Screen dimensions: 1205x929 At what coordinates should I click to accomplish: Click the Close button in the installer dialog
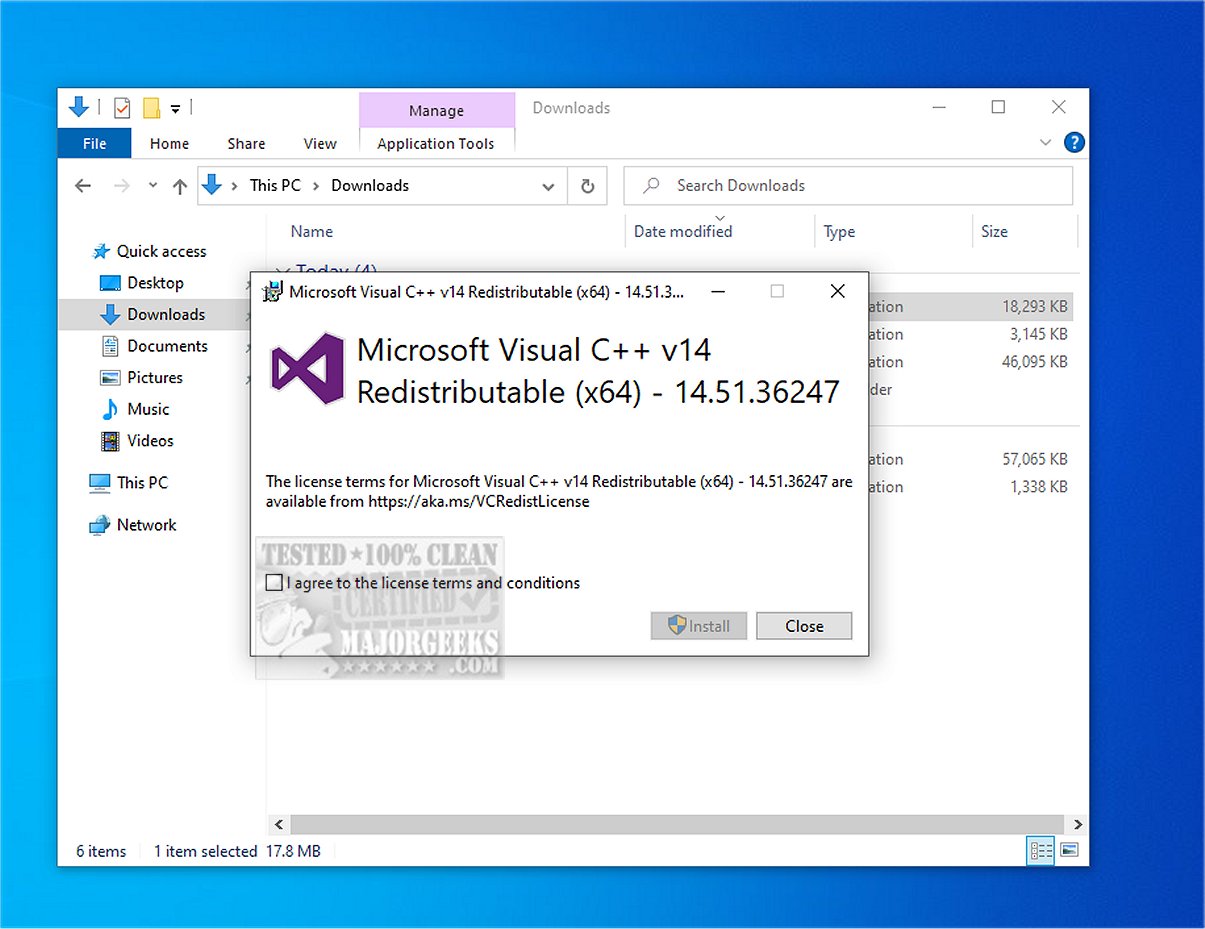[804, 626]
